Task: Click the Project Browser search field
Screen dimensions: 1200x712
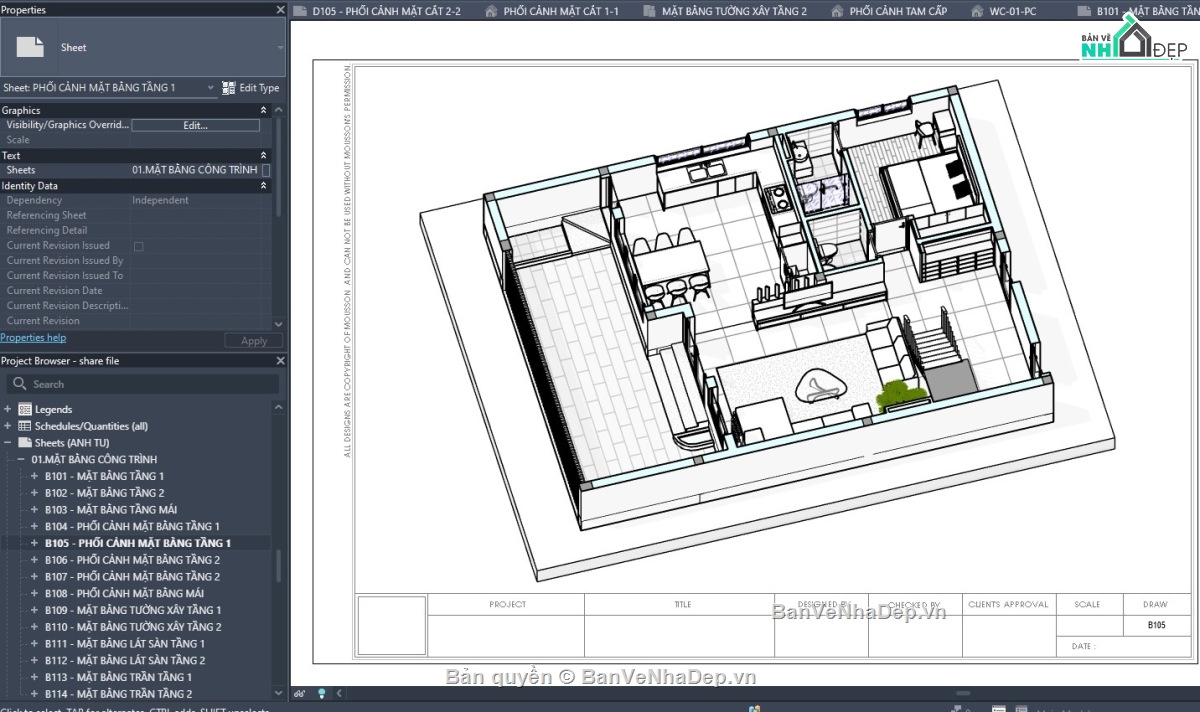Action: point(142,384)
